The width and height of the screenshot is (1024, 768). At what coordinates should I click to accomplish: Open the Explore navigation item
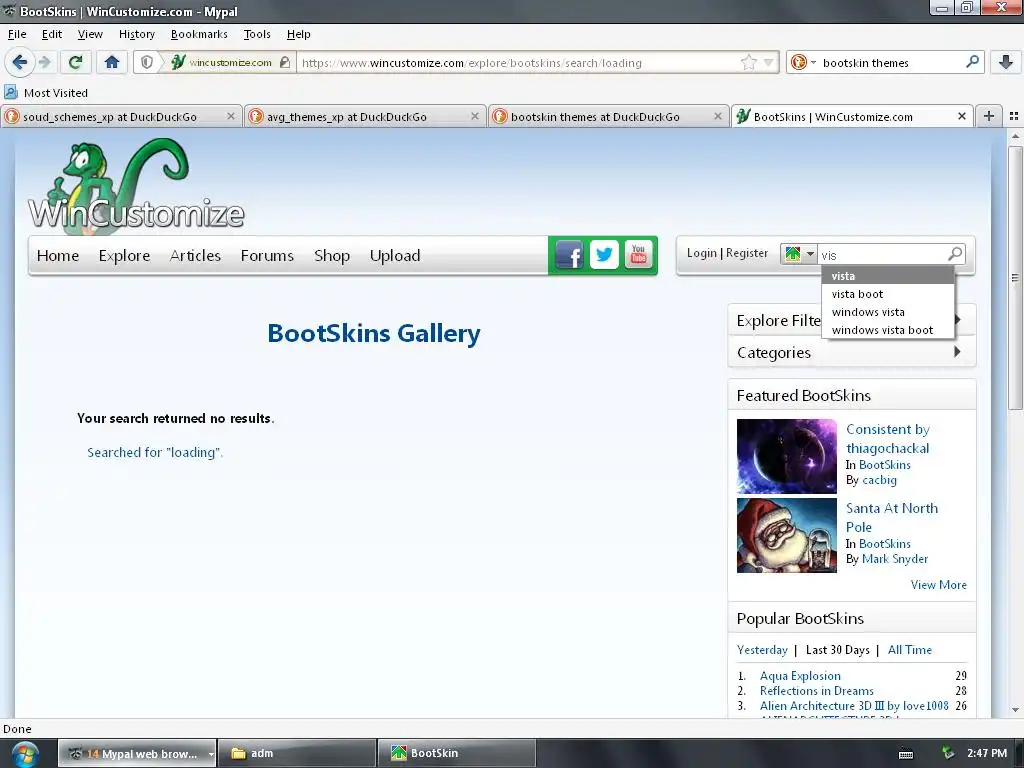click(124, 255)
